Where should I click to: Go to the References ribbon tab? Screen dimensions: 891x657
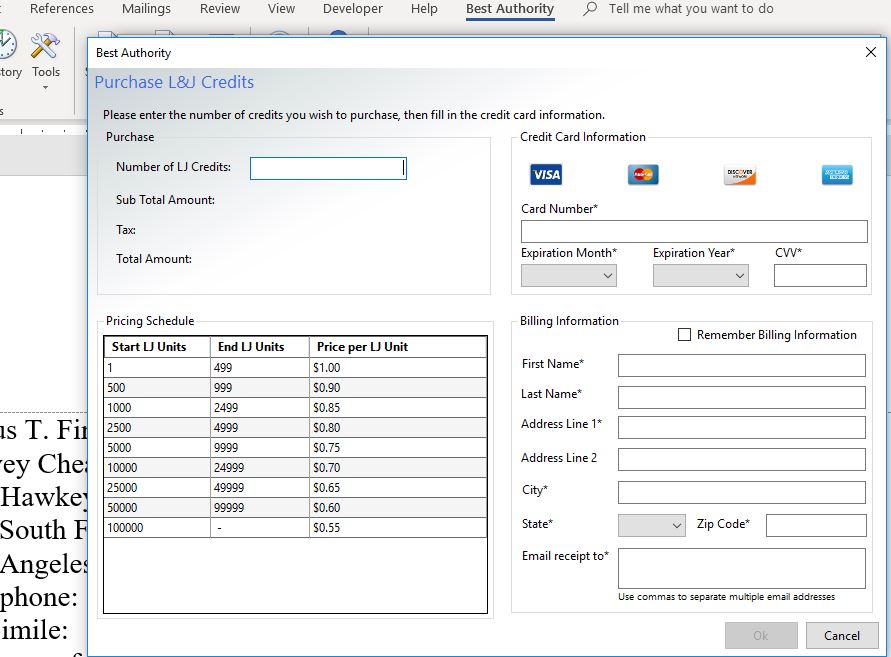[x=62, y=9]
